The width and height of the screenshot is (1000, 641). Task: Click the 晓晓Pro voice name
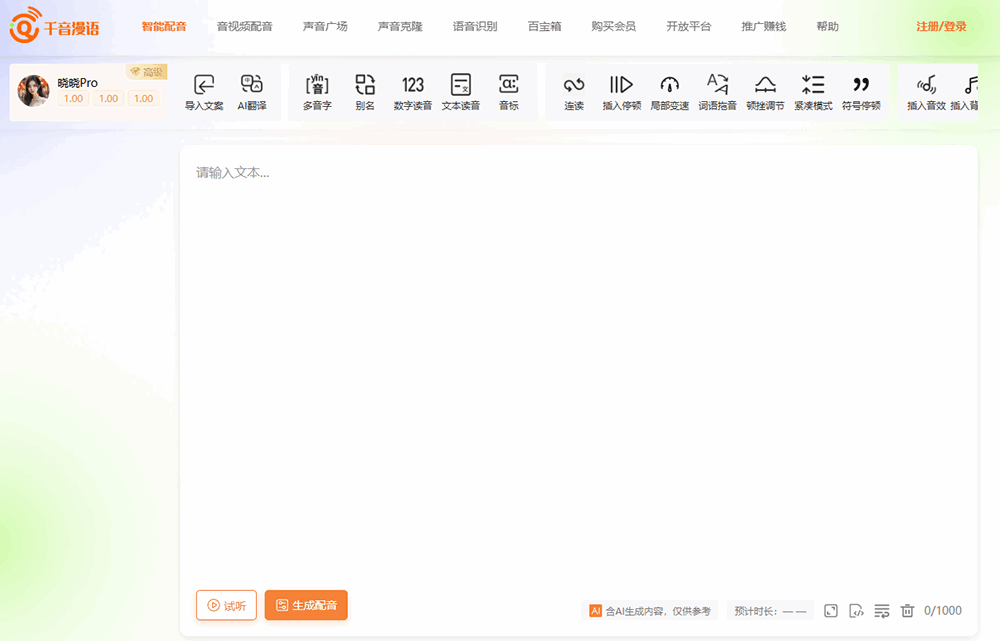(78, 82)
